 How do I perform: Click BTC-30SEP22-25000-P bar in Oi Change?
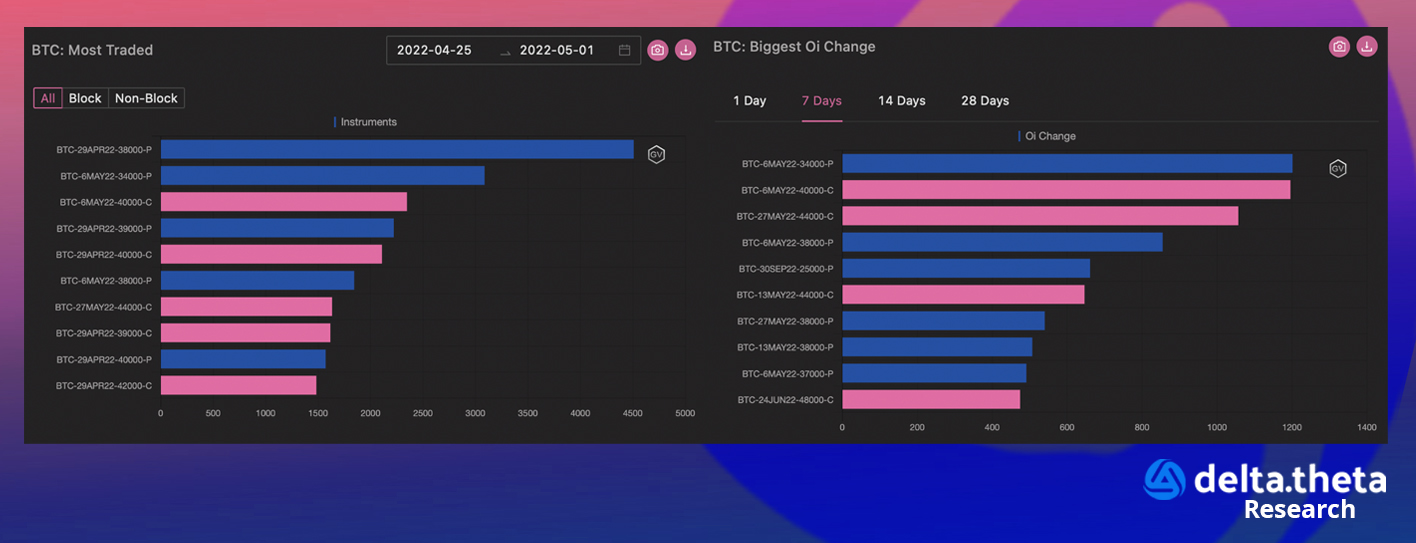pos(966,268)
